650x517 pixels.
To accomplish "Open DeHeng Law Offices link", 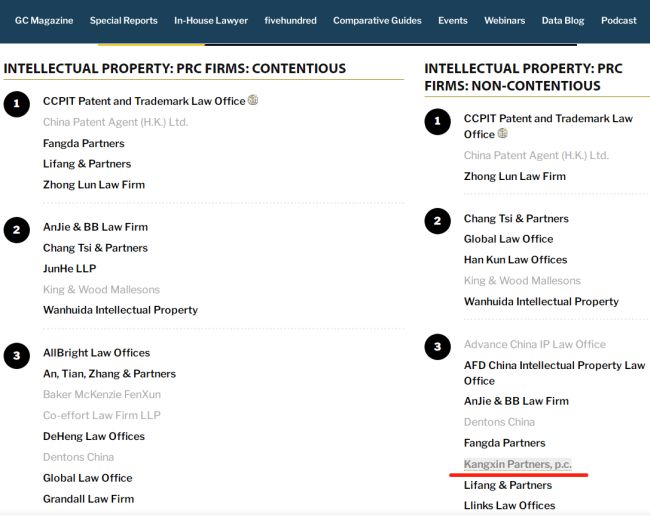I will tap(94, 436).
